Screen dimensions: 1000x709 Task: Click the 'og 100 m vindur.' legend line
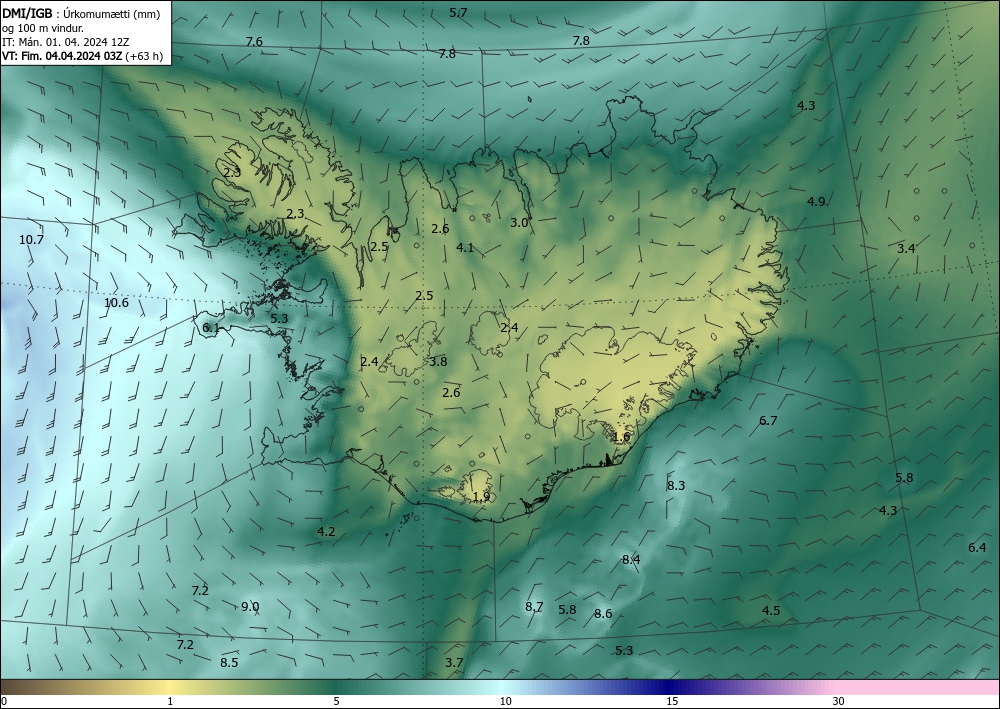tap(43, 27)
